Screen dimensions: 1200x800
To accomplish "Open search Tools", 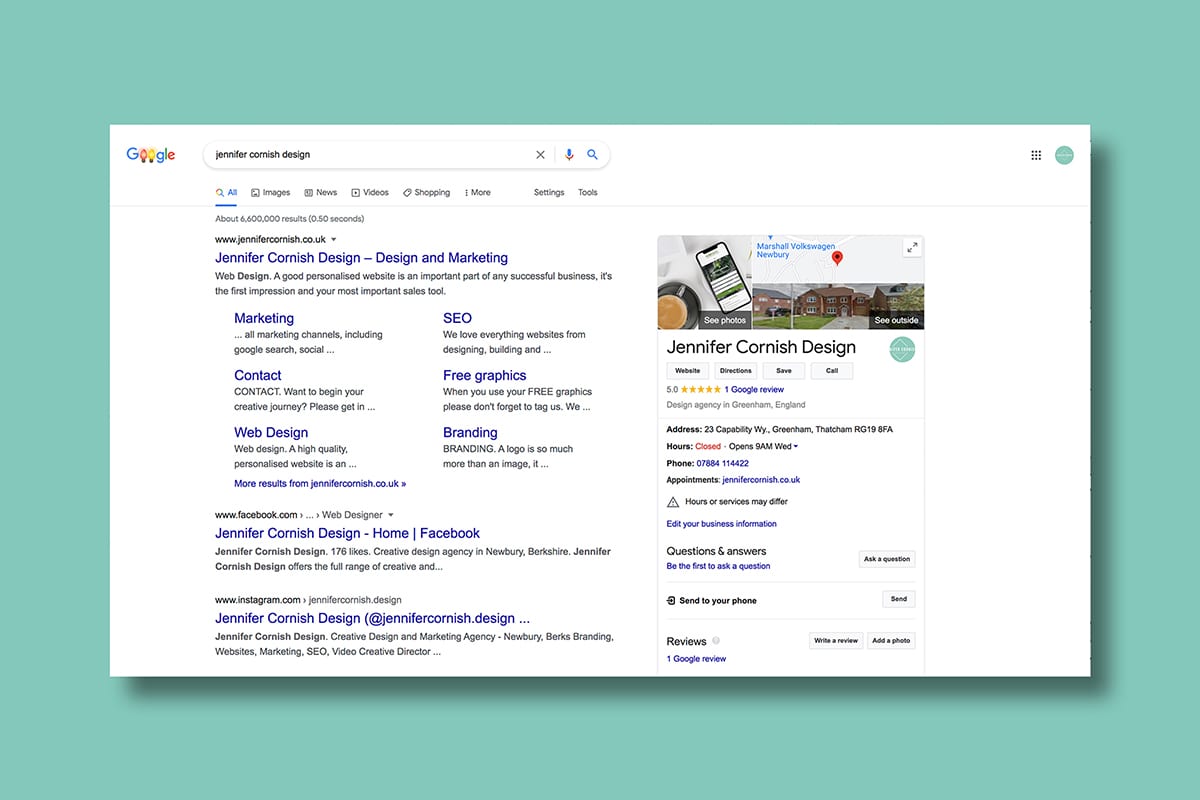I will [588, 193].
